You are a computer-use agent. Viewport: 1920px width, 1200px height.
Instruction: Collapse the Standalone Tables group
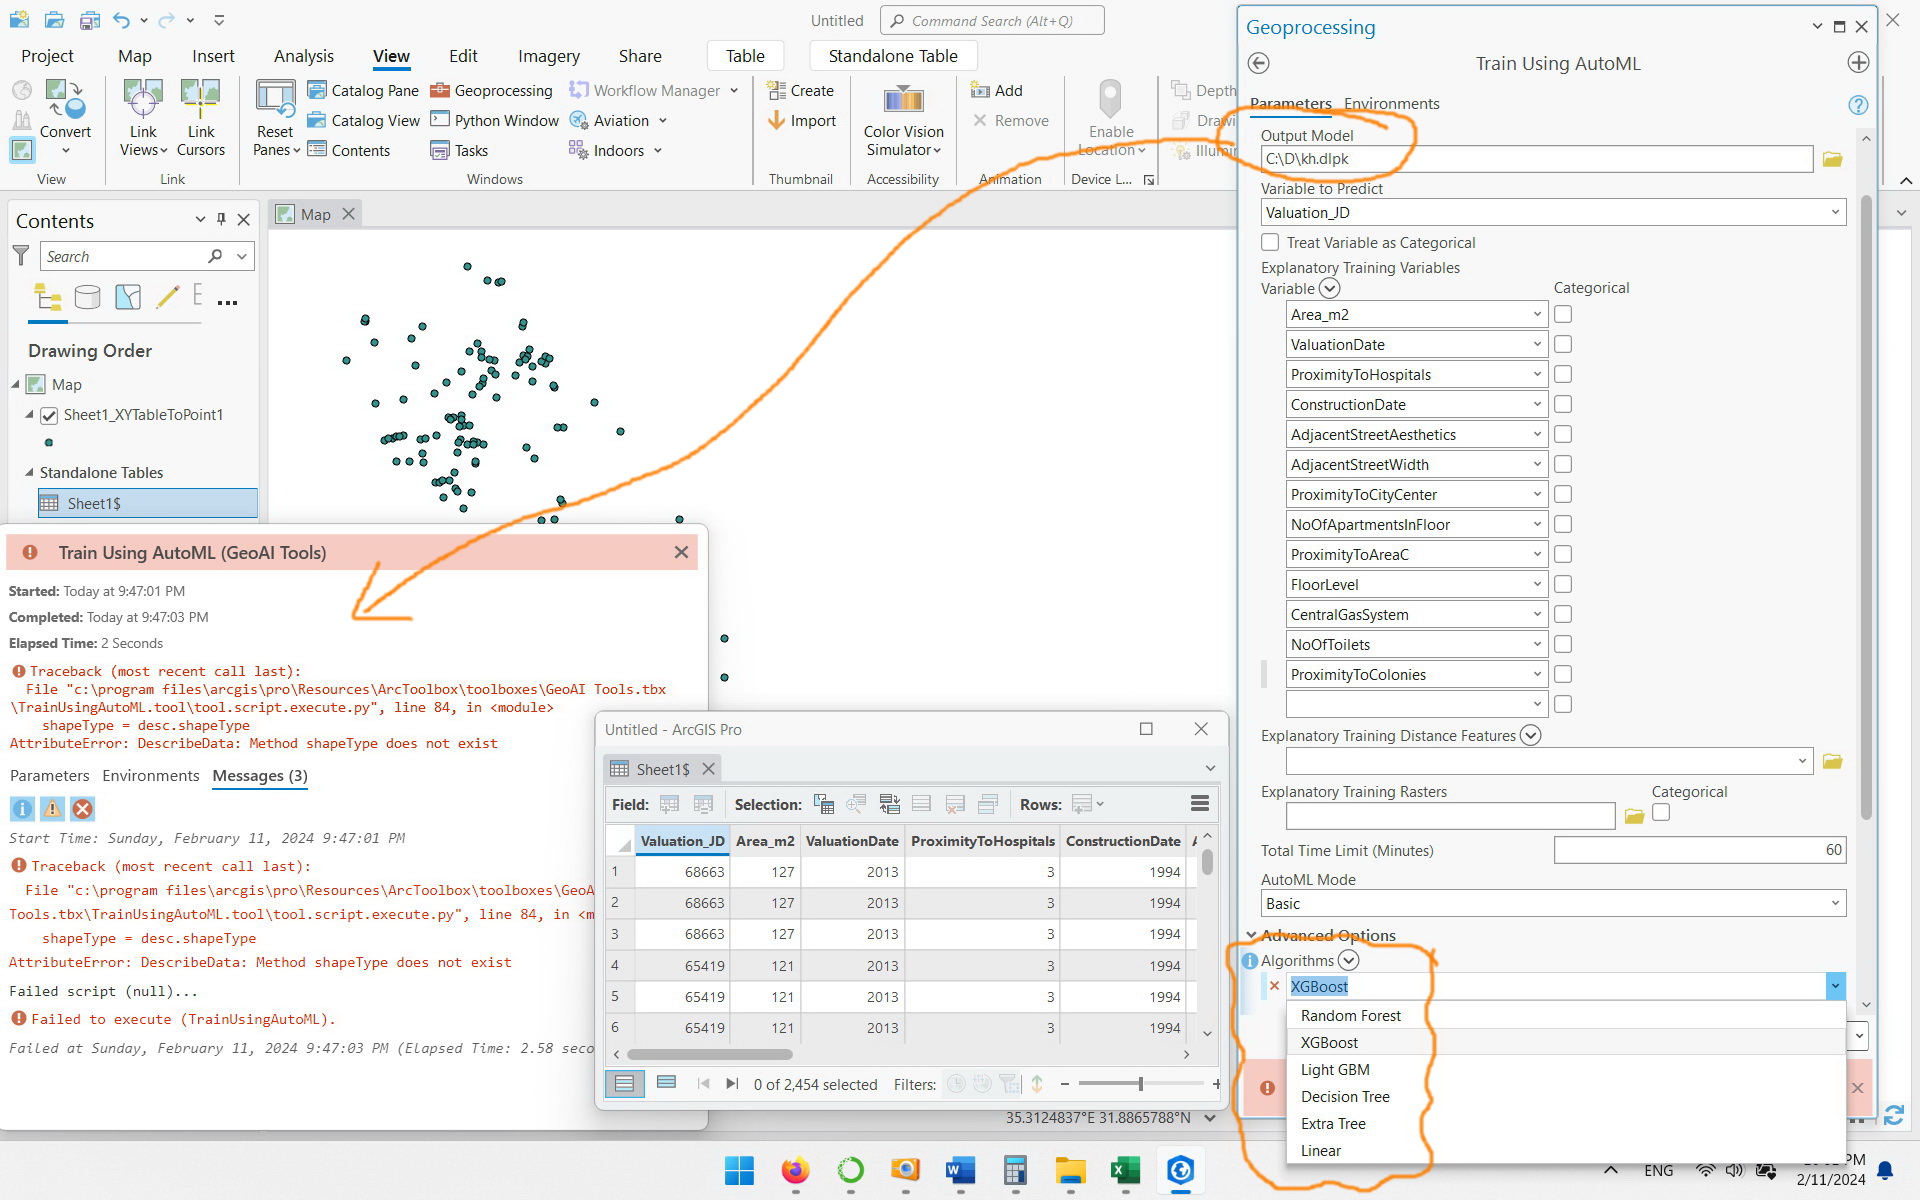click(x=29, y=472)
